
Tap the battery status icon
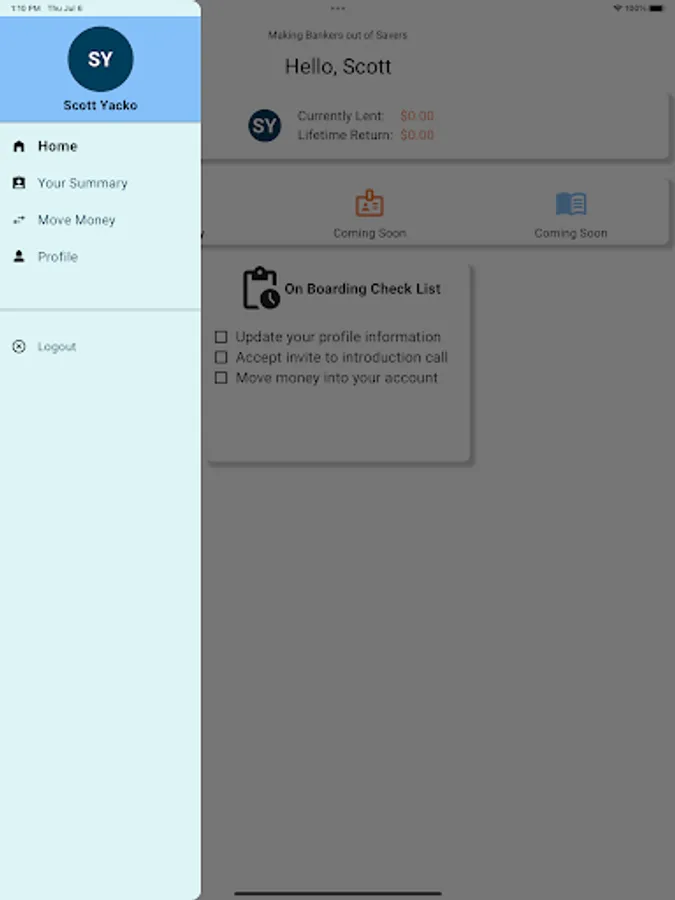657,8
